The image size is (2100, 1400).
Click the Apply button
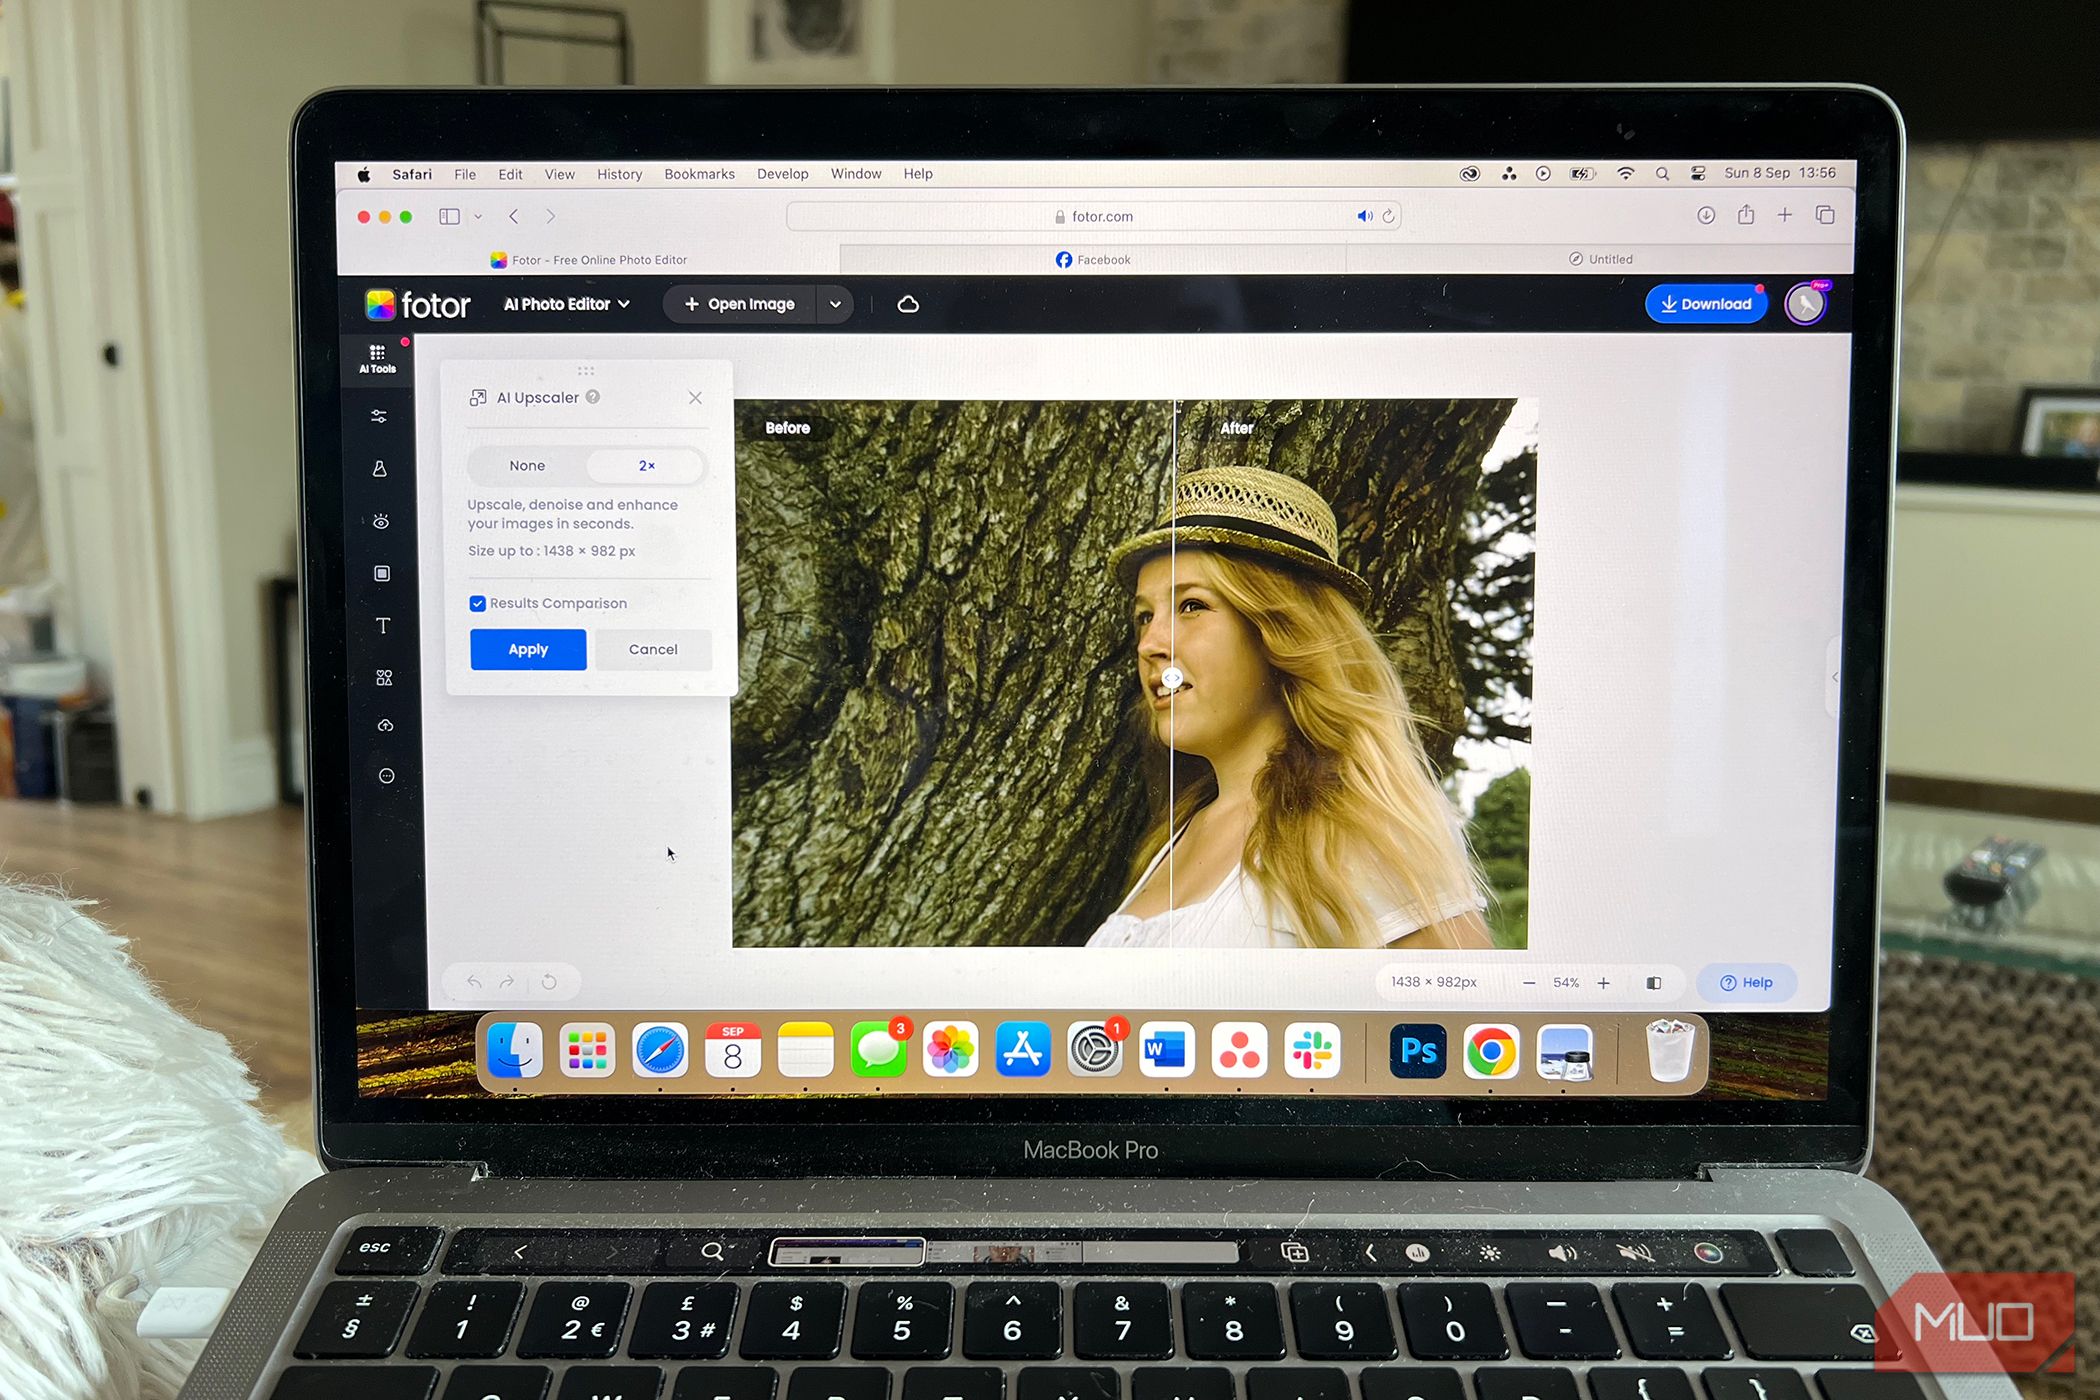coord(528,649)
